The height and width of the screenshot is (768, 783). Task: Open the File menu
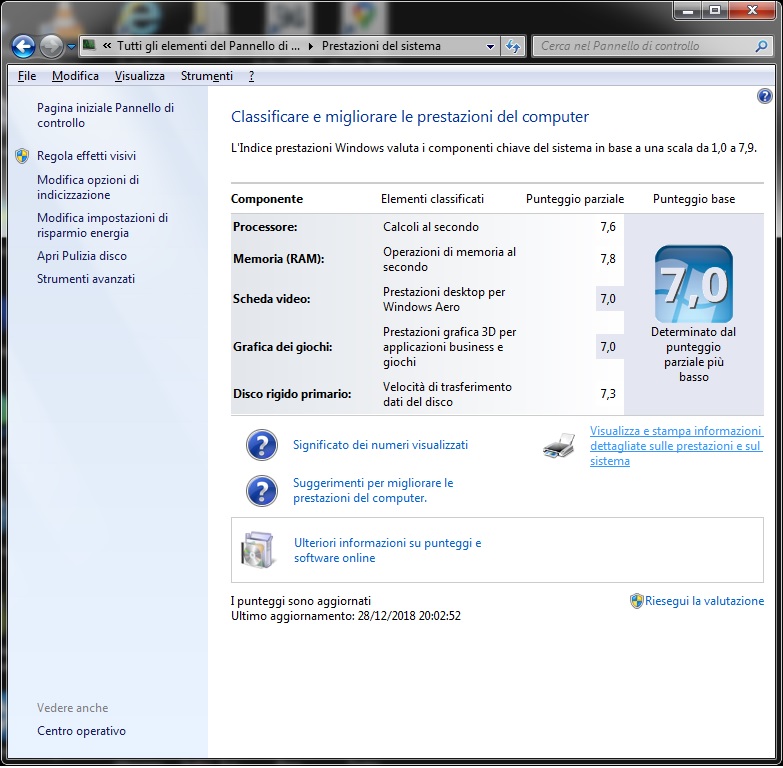[27, 76]
